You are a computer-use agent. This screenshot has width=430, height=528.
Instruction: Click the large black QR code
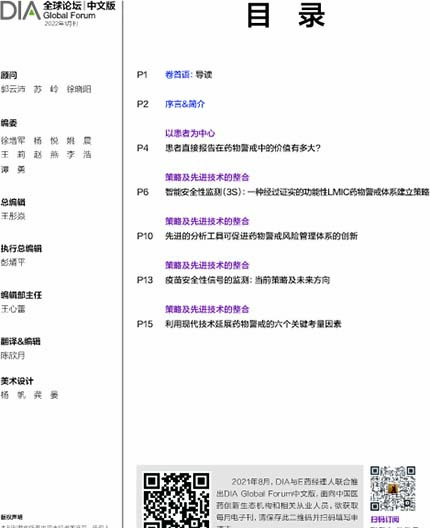[176, 500]
